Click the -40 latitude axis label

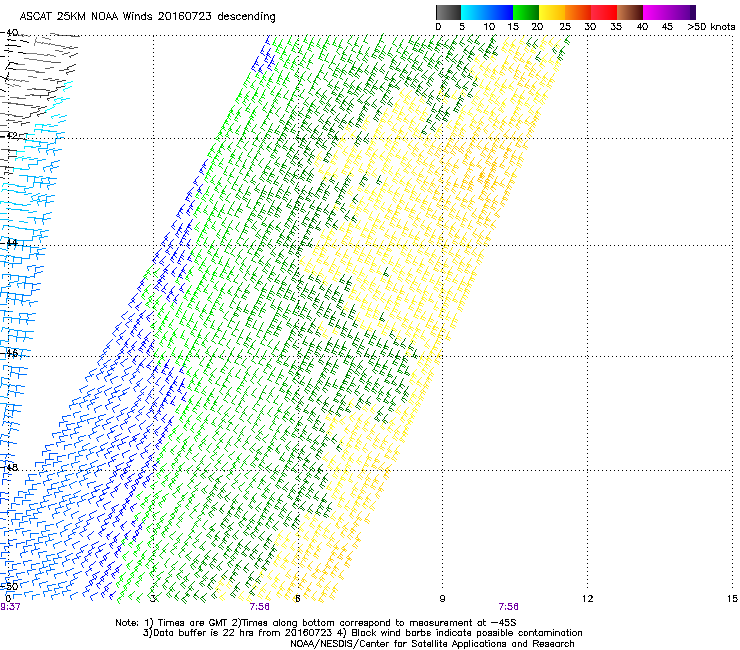[x=9, y=33]
